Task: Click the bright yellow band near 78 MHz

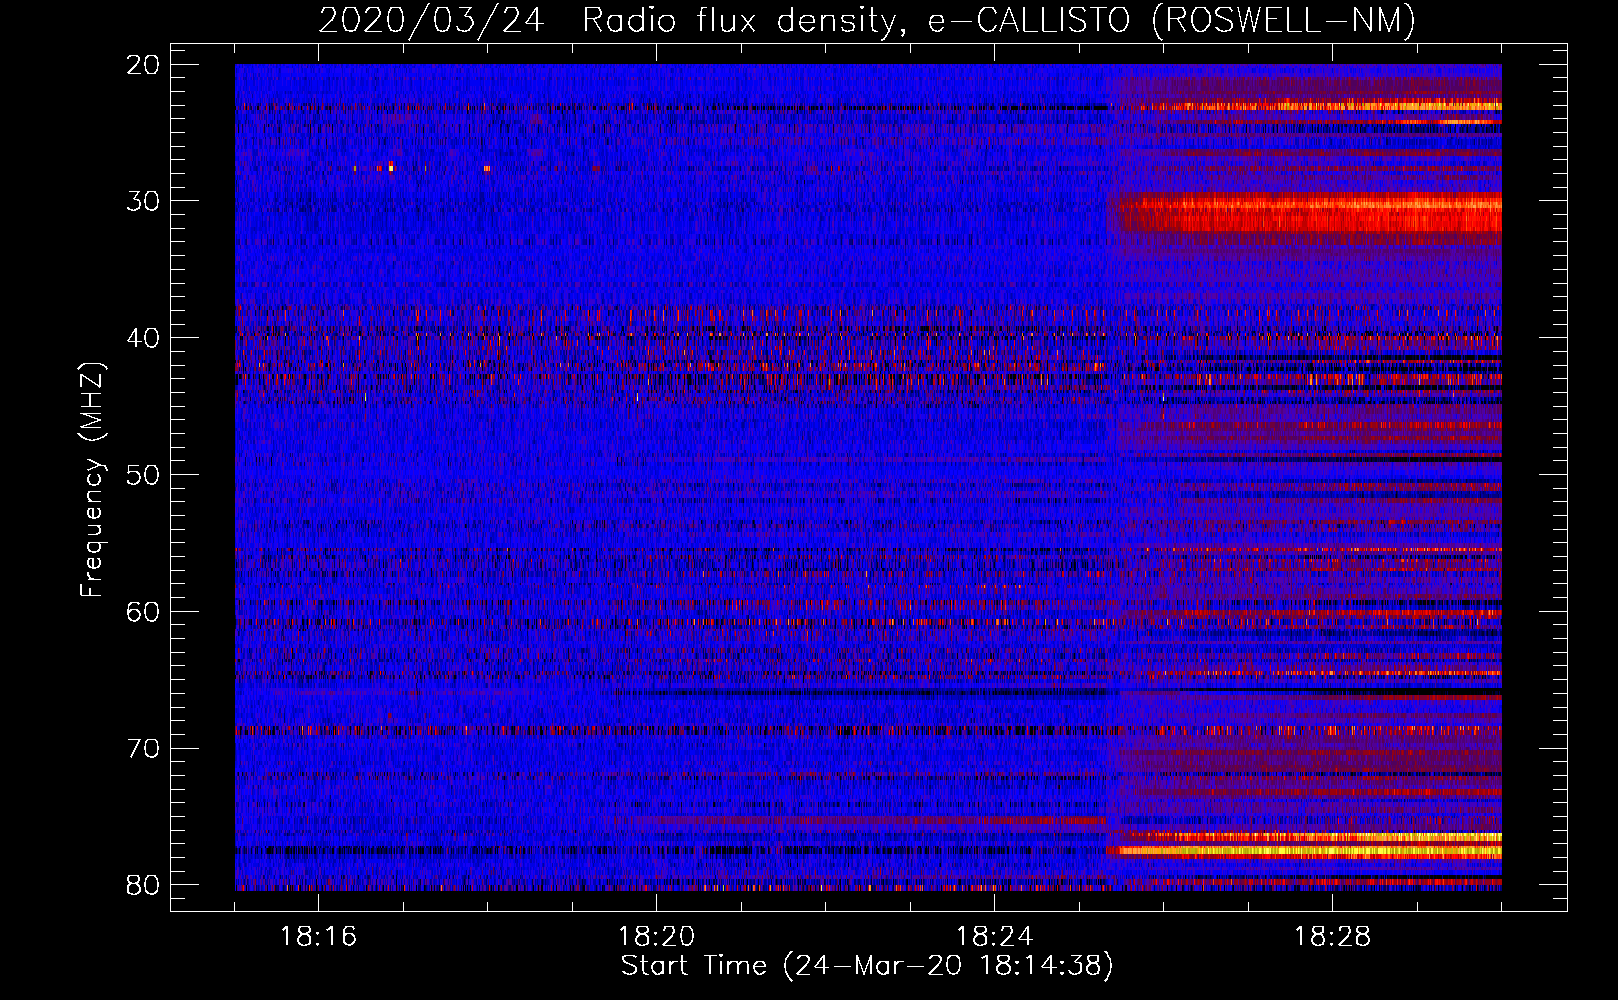Action: pos(1305,852)
